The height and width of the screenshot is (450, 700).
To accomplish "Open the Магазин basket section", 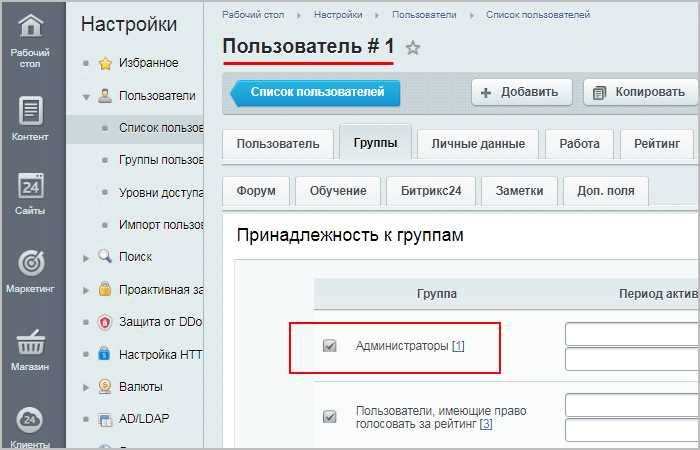I will pos(30,350).
